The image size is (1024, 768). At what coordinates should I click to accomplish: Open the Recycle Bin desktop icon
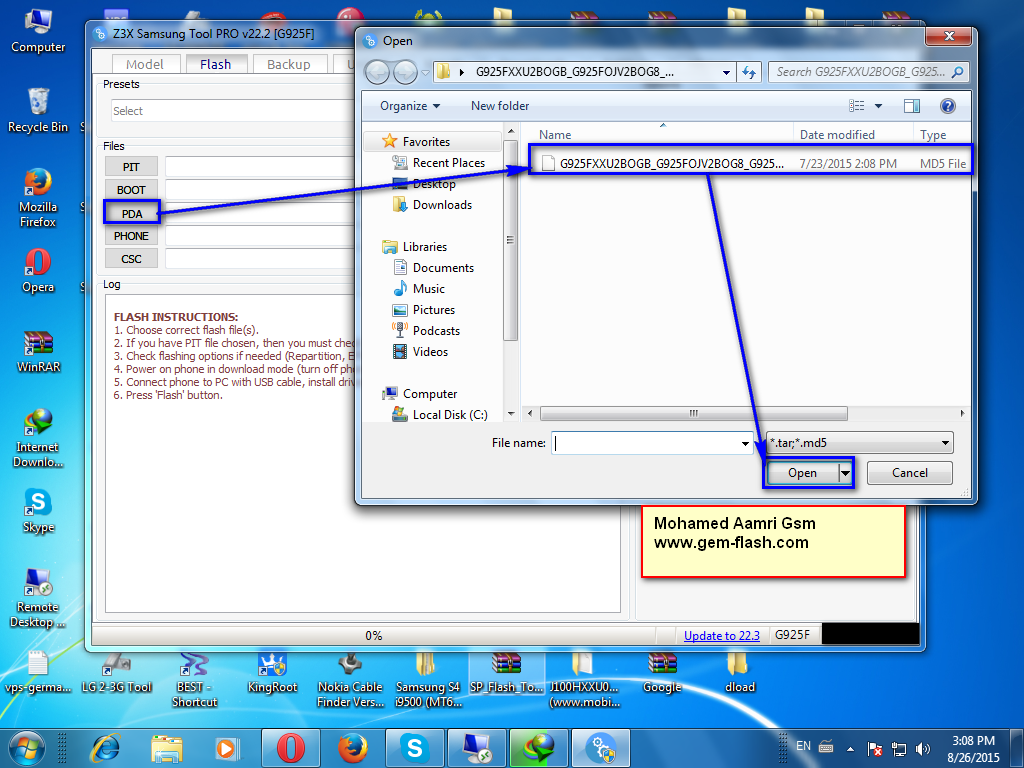(x=38, y=110)
